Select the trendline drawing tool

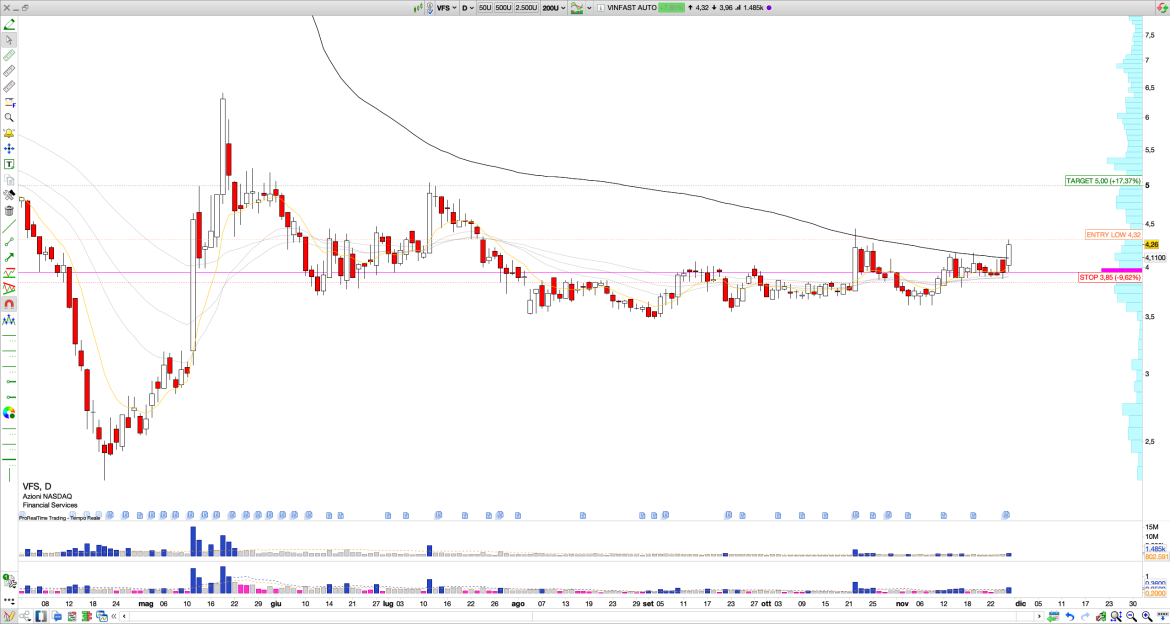(x=8, y=226)
